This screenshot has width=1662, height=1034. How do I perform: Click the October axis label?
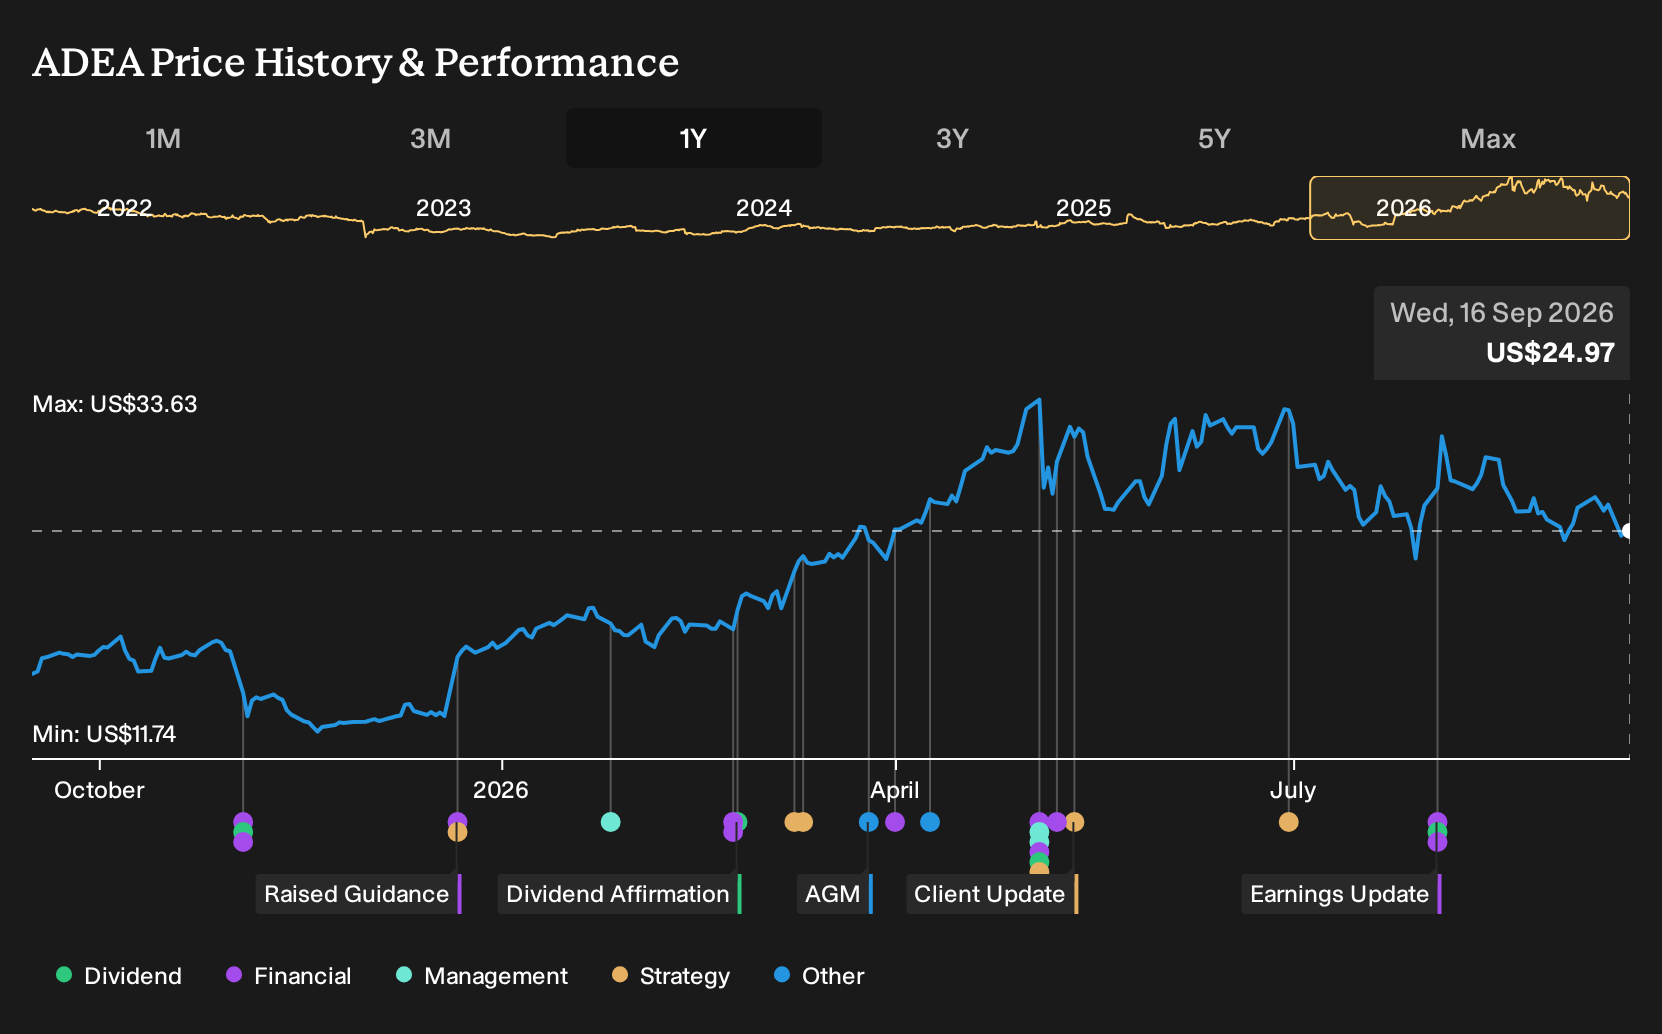[99, 790]
